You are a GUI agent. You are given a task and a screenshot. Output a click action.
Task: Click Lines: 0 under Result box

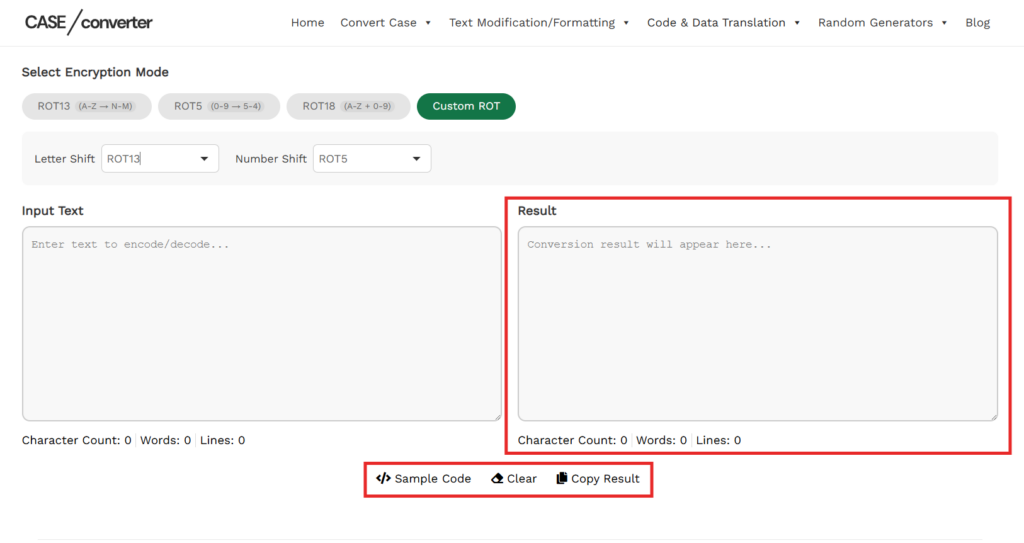[718, 440]
